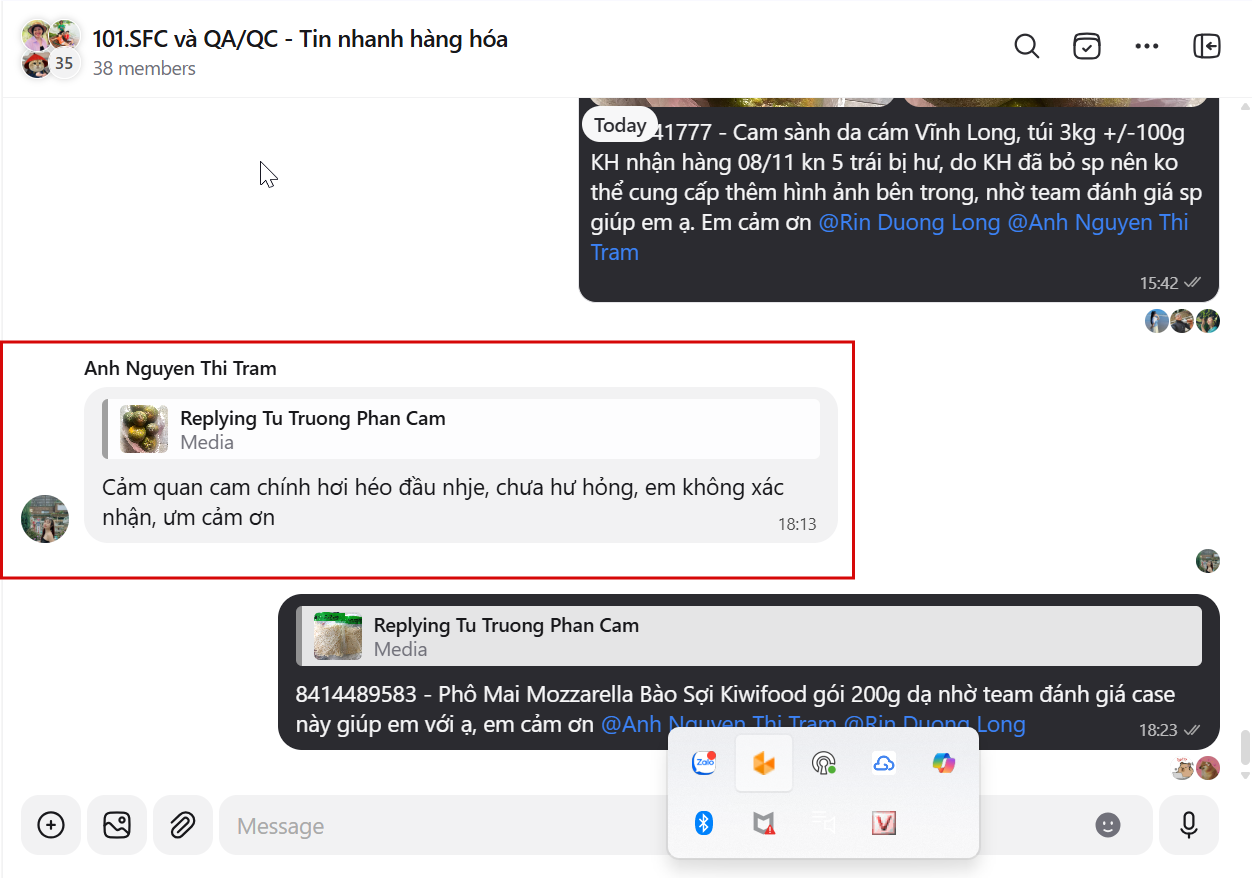This screenshot has height=878, width=1252.
Task: Open the three-dots more options menu
Action: tap(1147, 47)
